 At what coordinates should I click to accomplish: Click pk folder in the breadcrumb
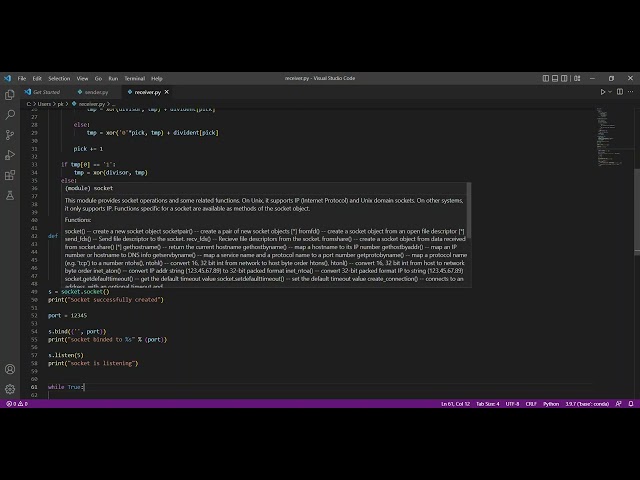point(60,104)
